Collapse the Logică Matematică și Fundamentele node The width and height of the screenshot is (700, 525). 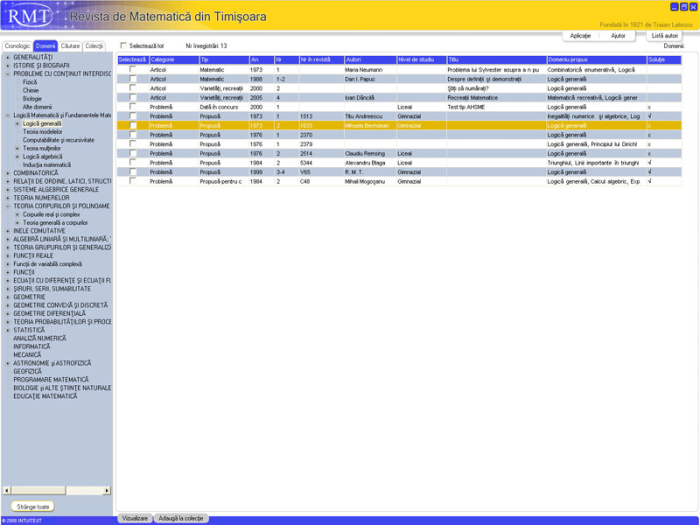pos(8,115)
